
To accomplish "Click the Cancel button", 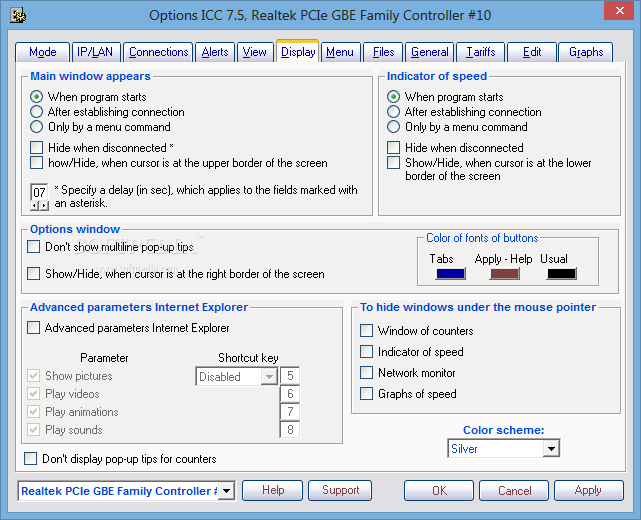I will 514,490.
